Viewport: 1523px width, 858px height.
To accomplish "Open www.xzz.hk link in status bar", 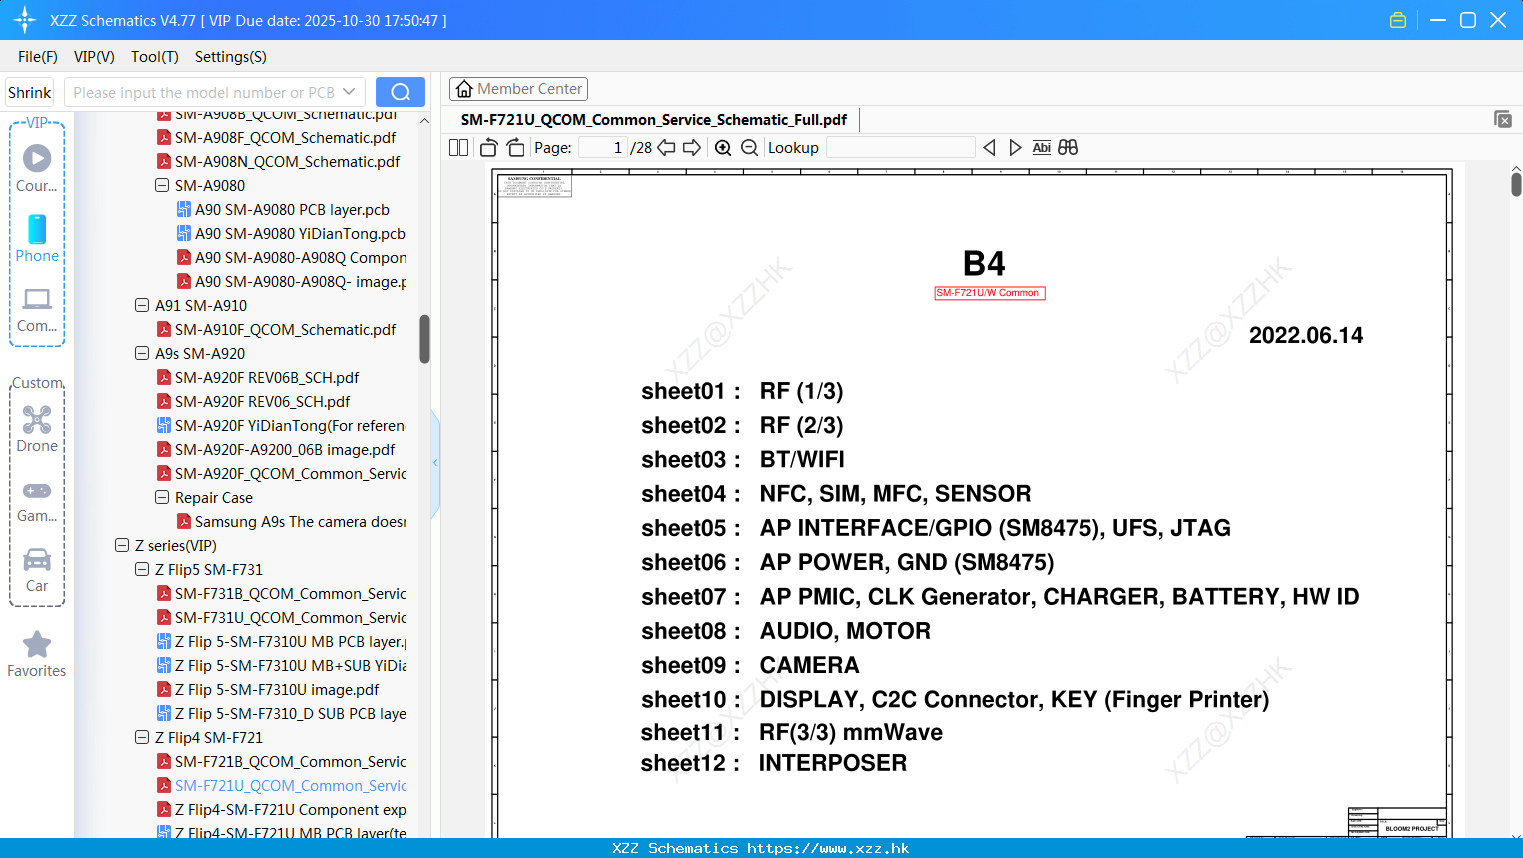I will 828,848.
